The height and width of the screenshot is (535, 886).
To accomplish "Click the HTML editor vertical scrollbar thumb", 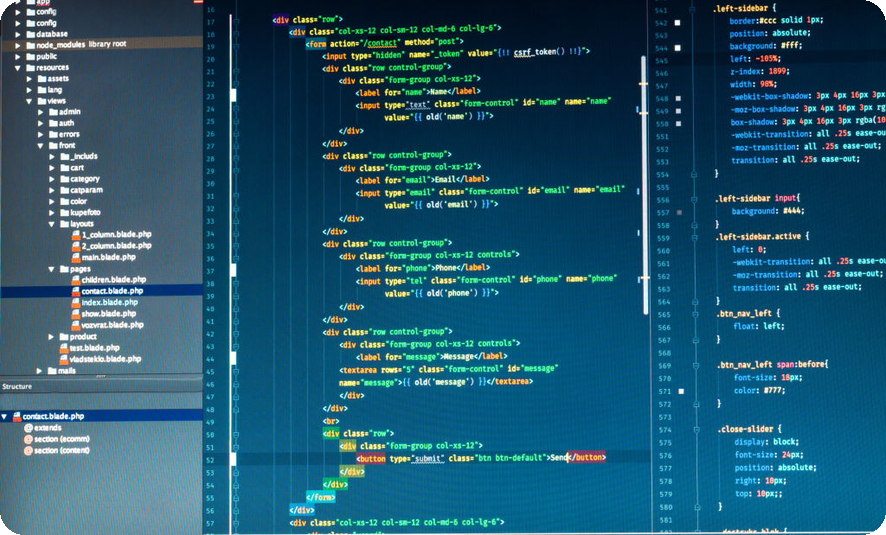I will [645, 184].
